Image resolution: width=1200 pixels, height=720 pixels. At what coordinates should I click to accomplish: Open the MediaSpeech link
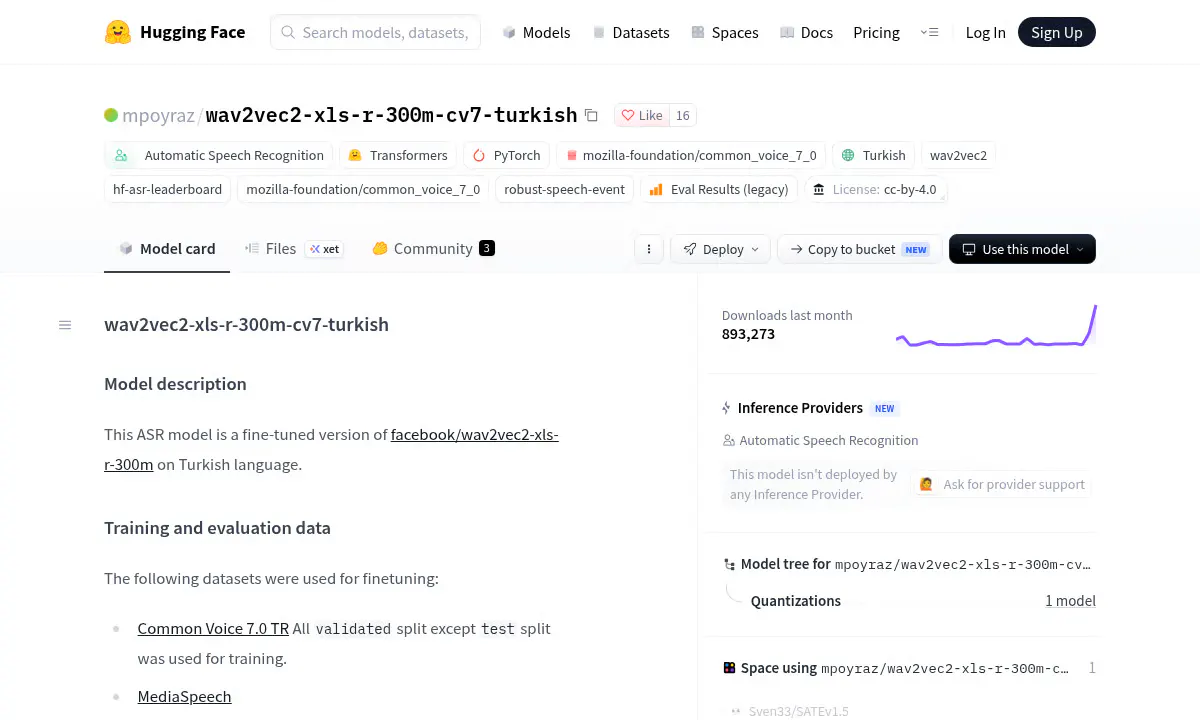pyautogui.click(x=184, y=696)
